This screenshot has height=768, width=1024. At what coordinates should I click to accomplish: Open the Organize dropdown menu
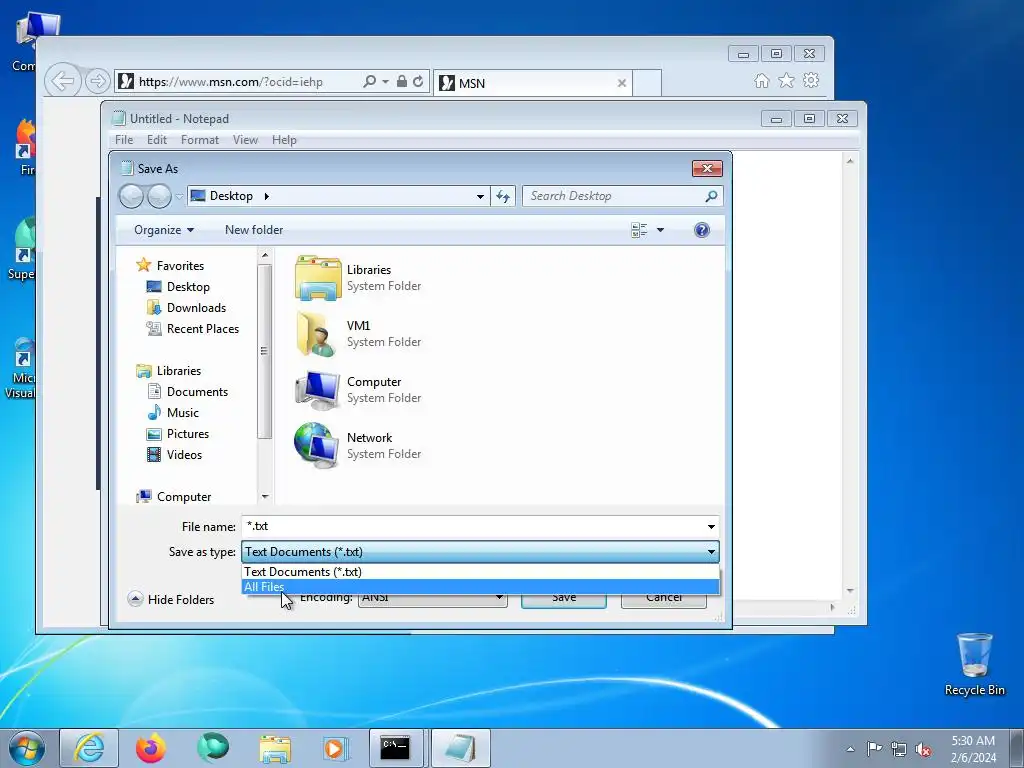pyautogui.click(x=164, y=230)
